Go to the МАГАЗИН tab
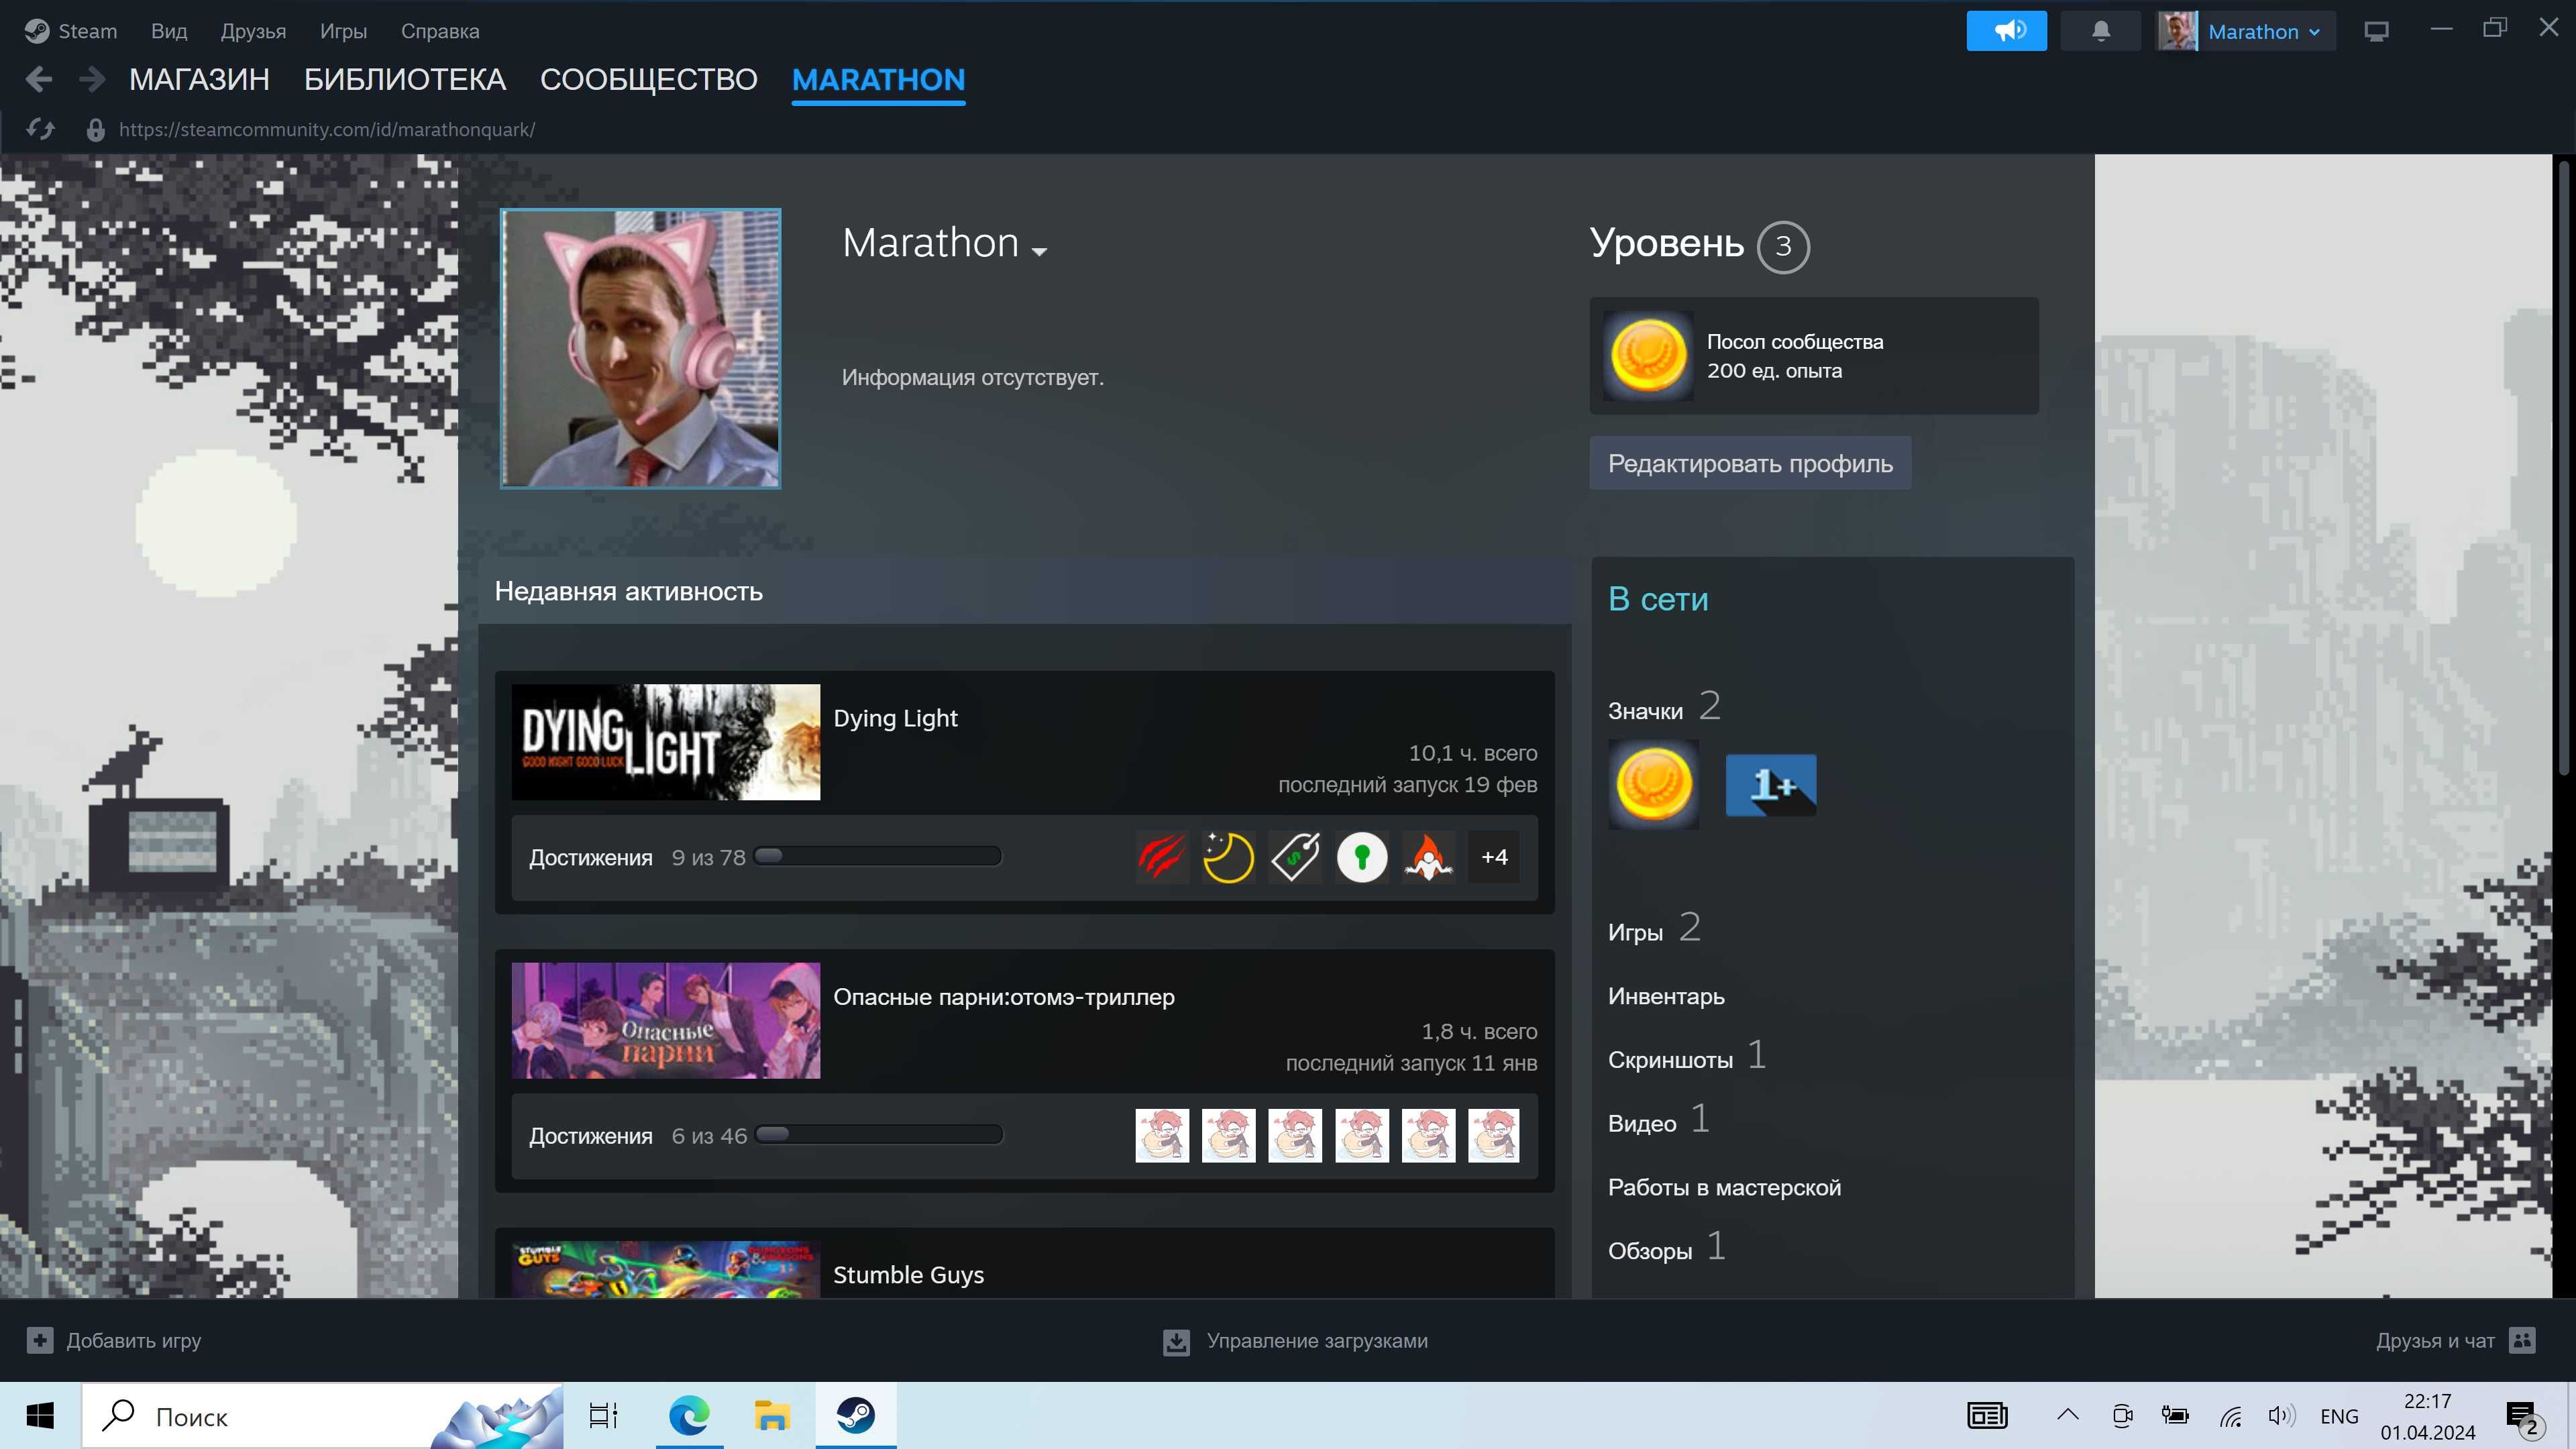The width and height of the screenshot is (2576, 1449). pyautogui.click(x=199, y=79)
